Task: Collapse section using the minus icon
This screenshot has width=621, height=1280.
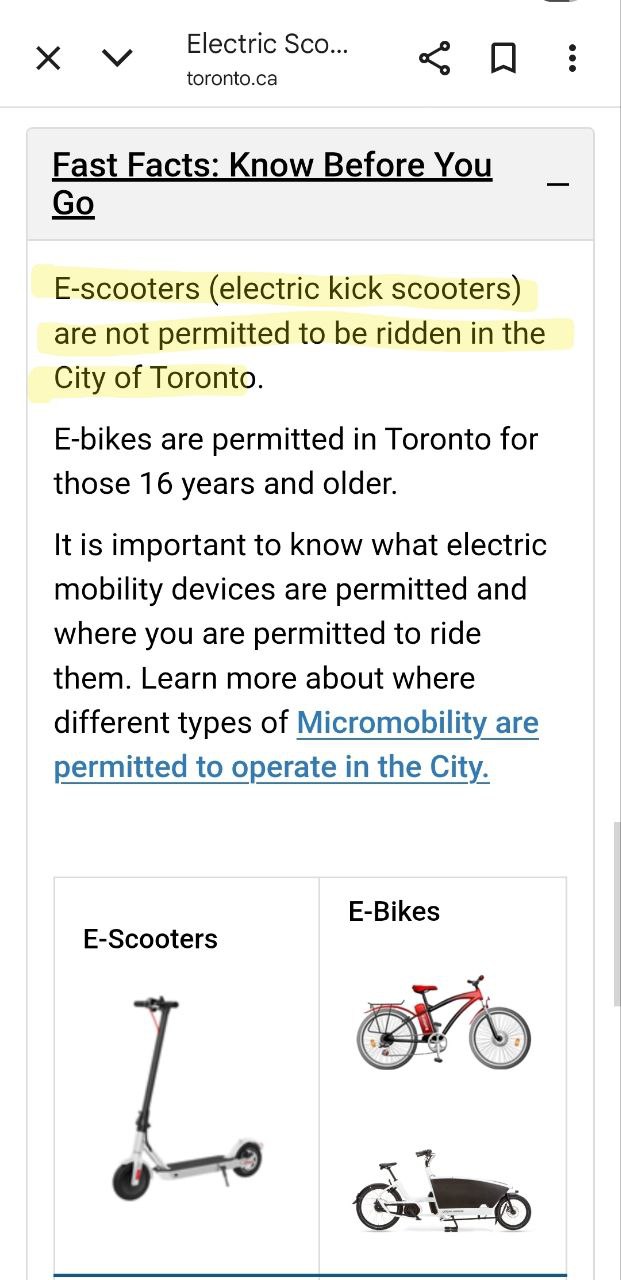Action: (559, 184)
